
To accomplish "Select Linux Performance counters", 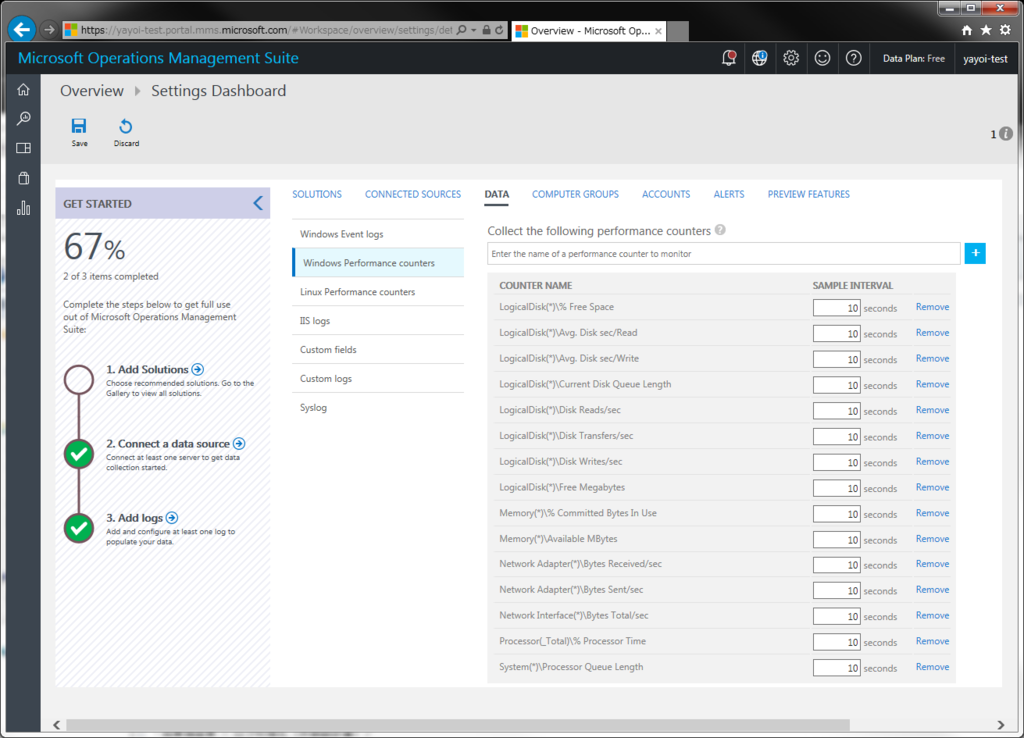I will tap(378, 292).
